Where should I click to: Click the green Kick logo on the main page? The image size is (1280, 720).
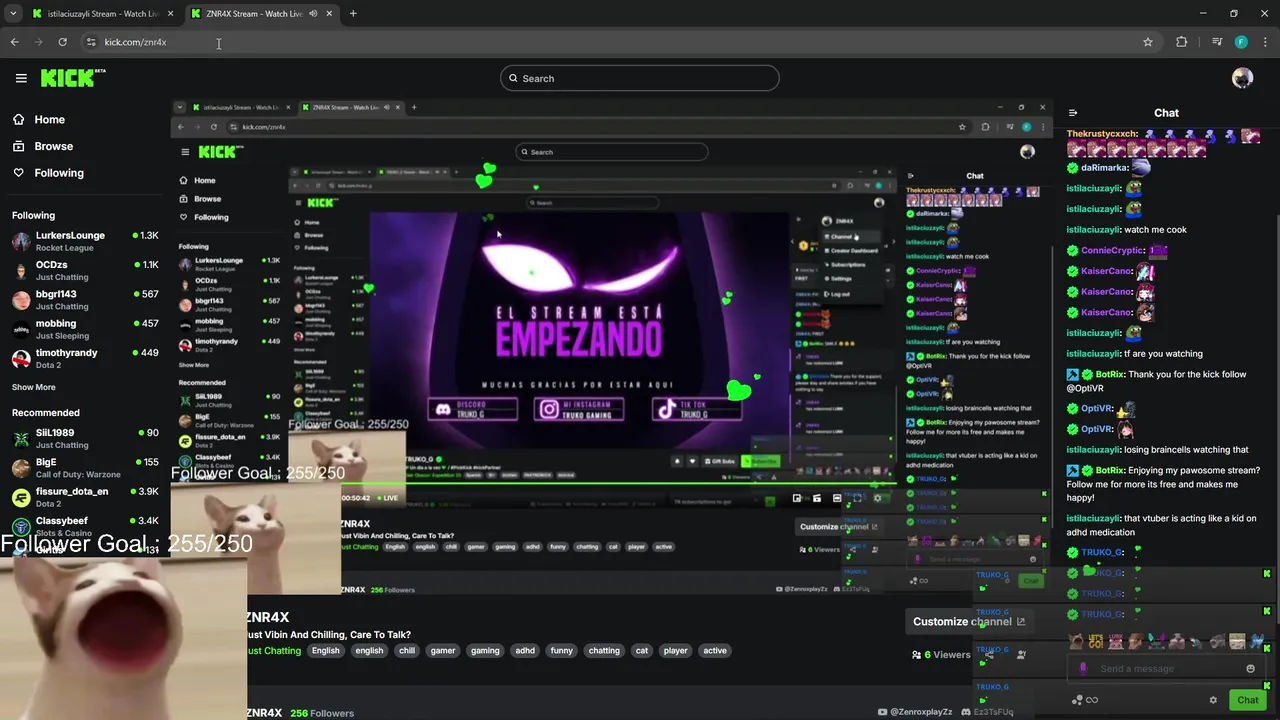73,78
